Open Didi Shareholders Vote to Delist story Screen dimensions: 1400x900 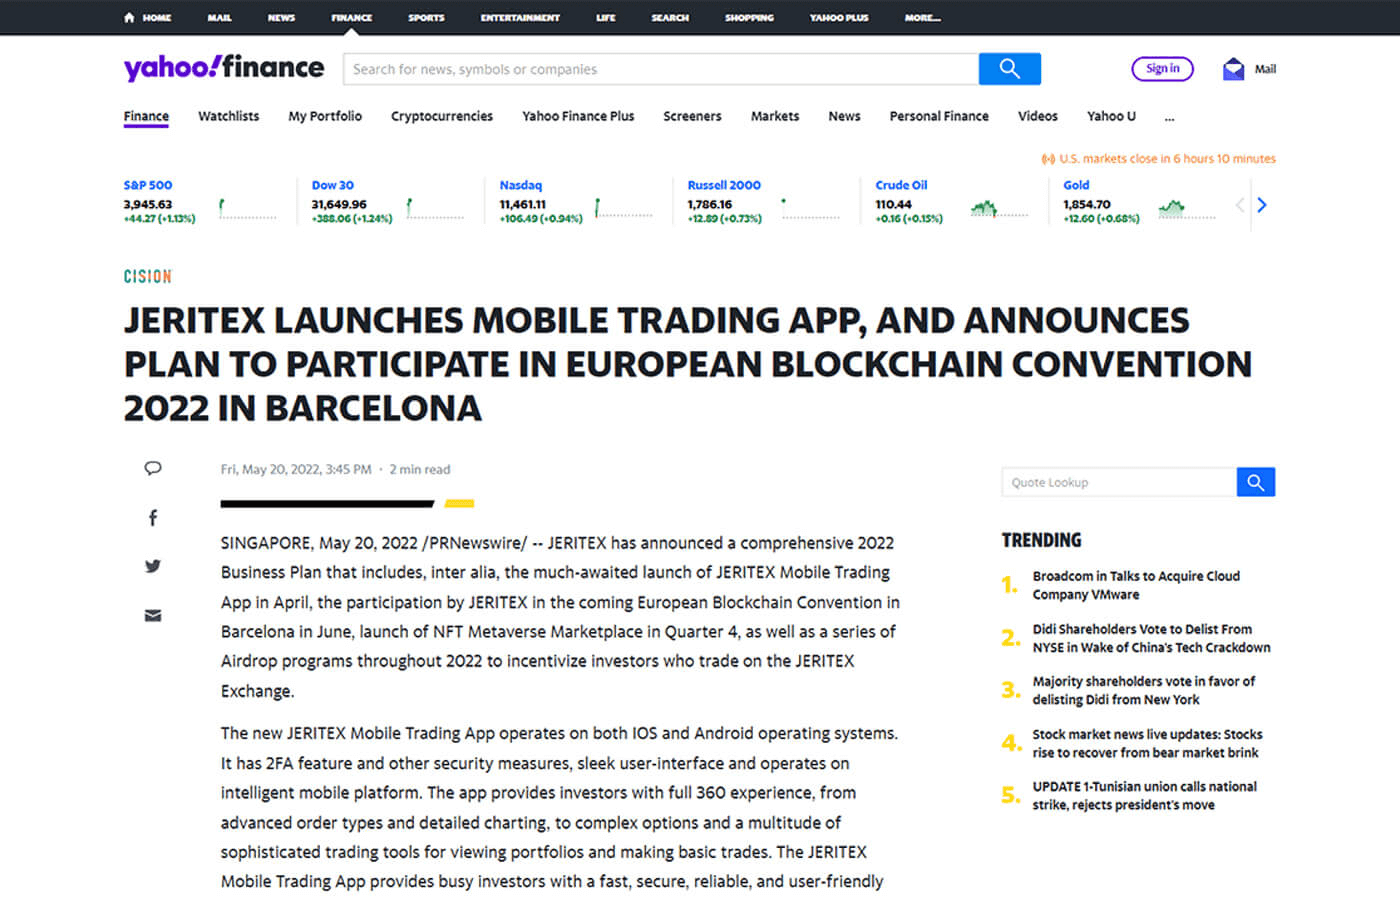[1151, 638]
